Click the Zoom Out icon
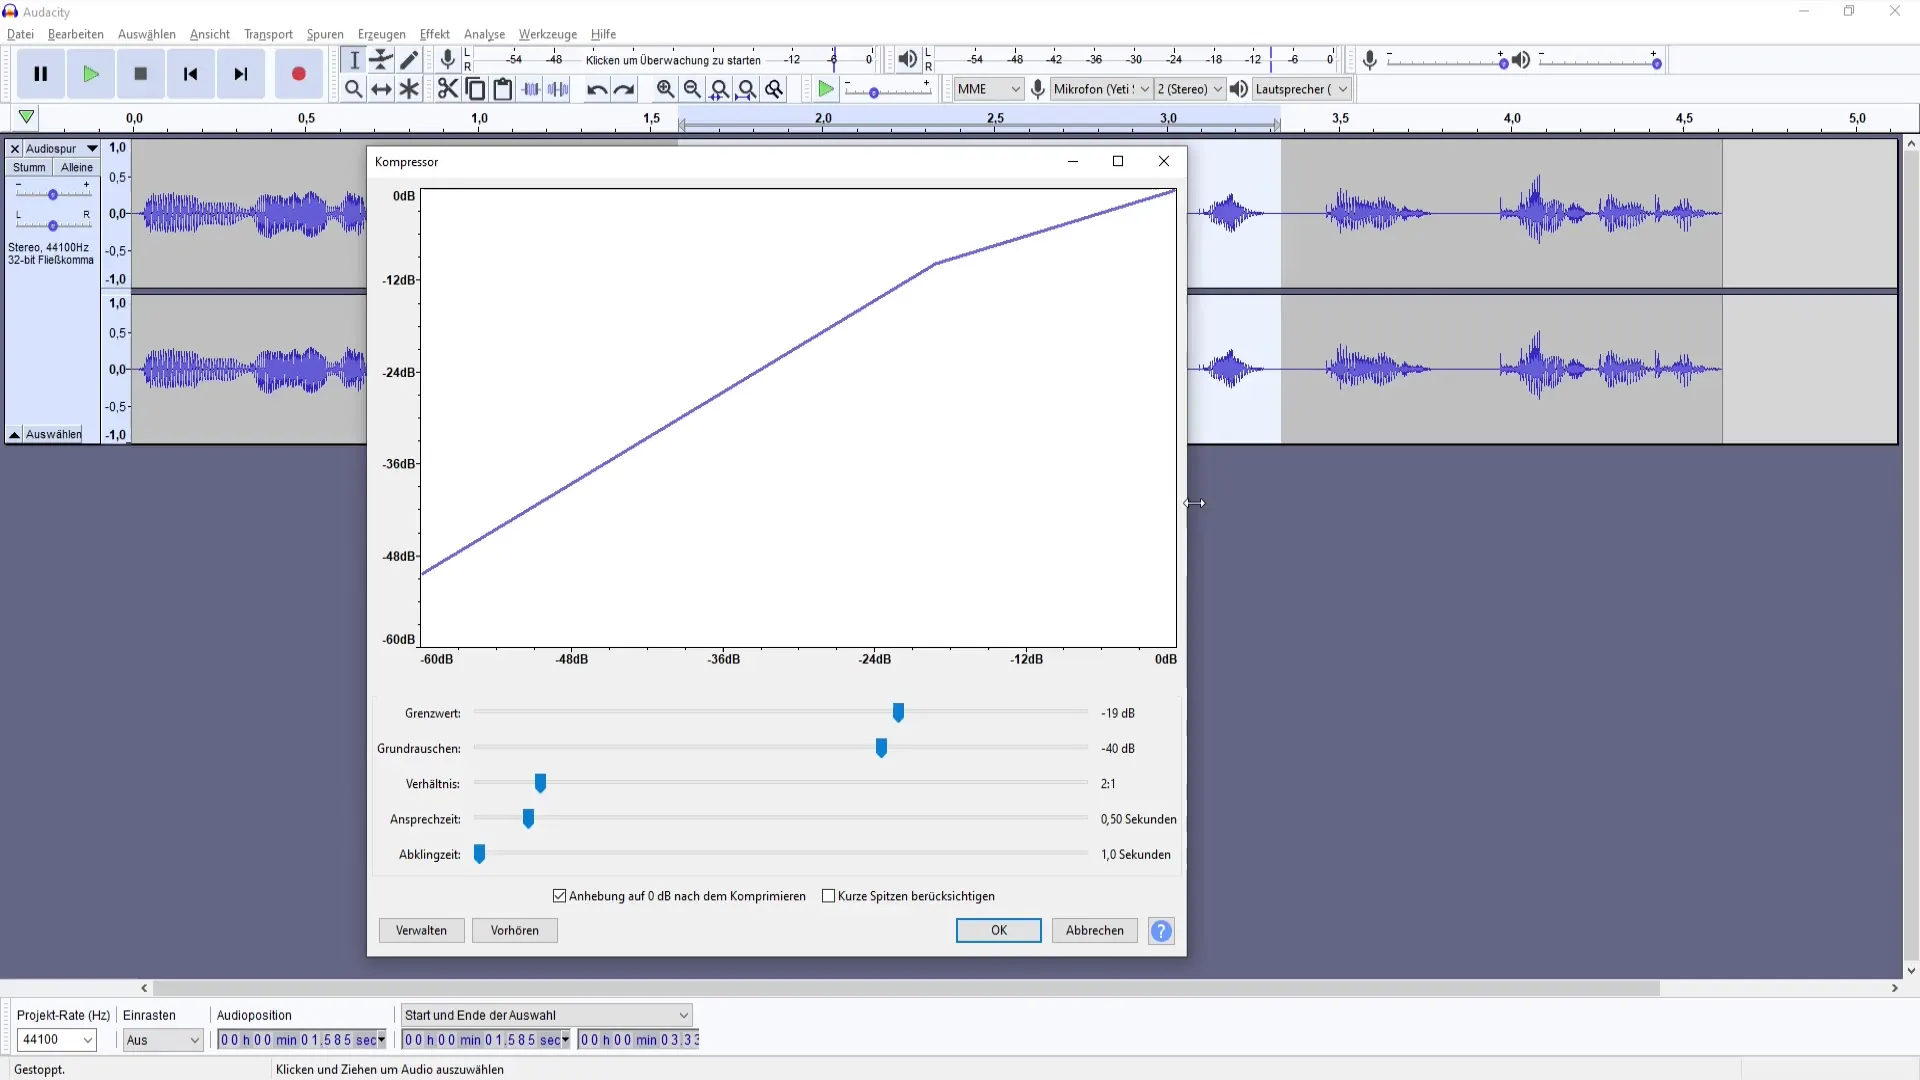 [x=692, y=89]
